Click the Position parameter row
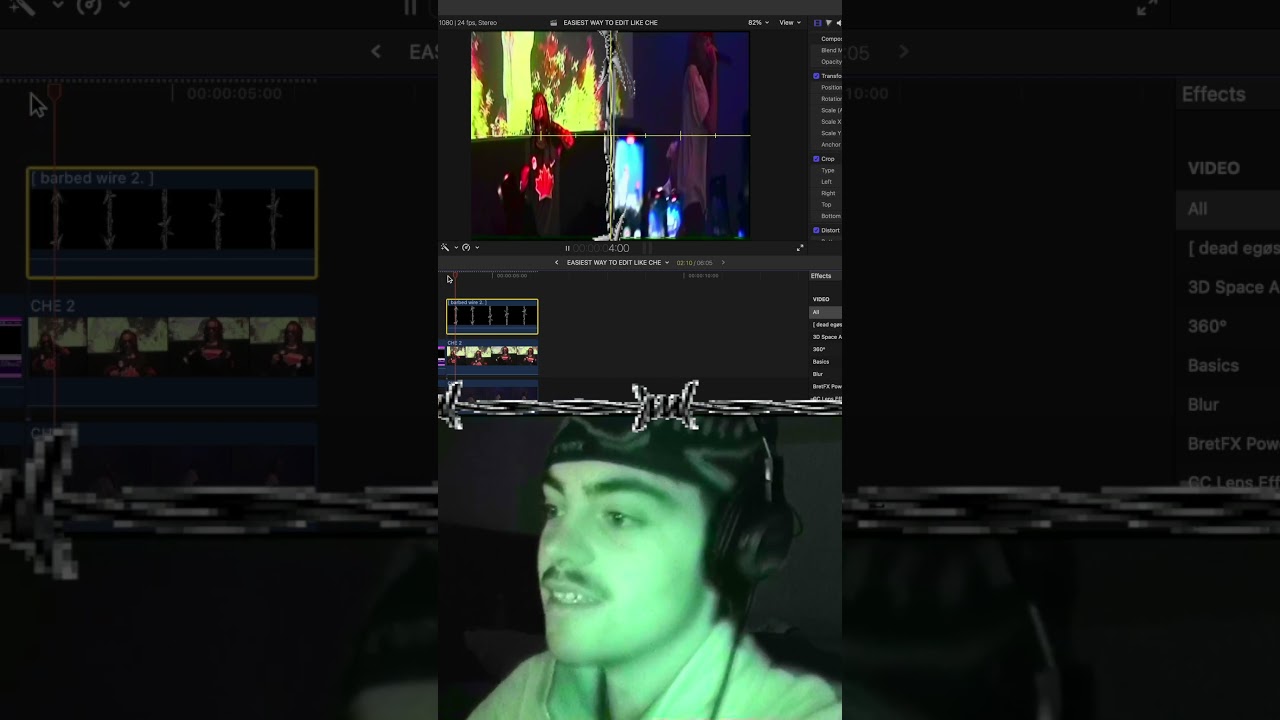Viewport: 1280px width, 720px height. coord(827,87)
